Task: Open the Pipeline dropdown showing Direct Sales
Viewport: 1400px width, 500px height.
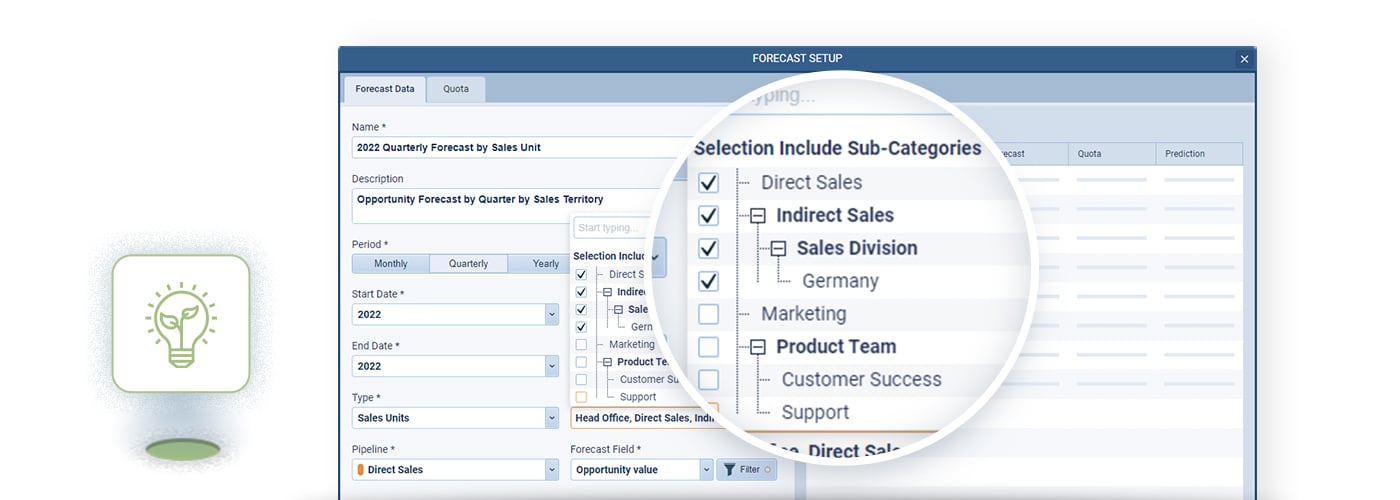Action: 455,470
